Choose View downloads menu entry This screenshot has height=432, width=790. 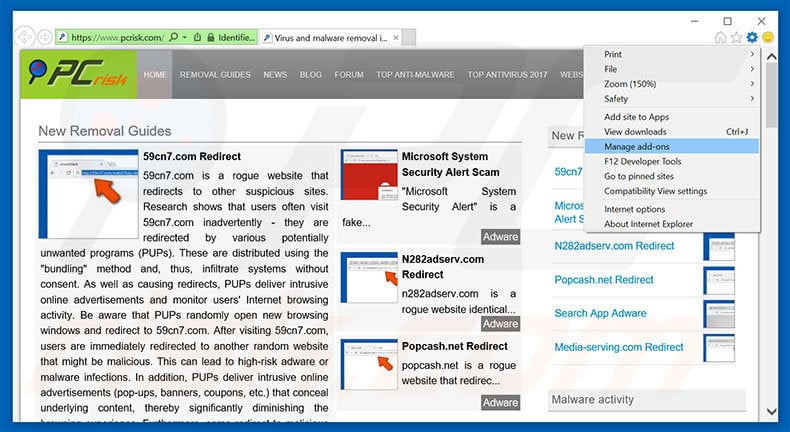tap(672, 132)
